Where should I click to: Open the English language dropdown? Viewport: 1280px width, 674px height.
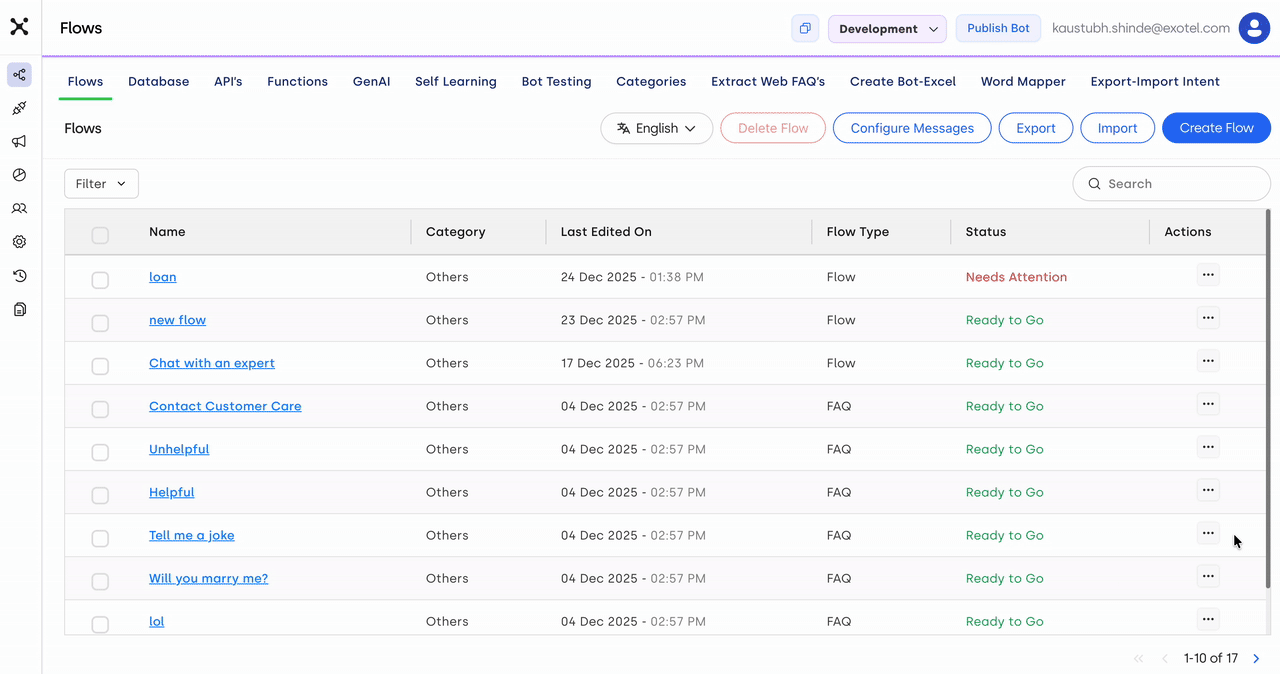click(657, 128)
